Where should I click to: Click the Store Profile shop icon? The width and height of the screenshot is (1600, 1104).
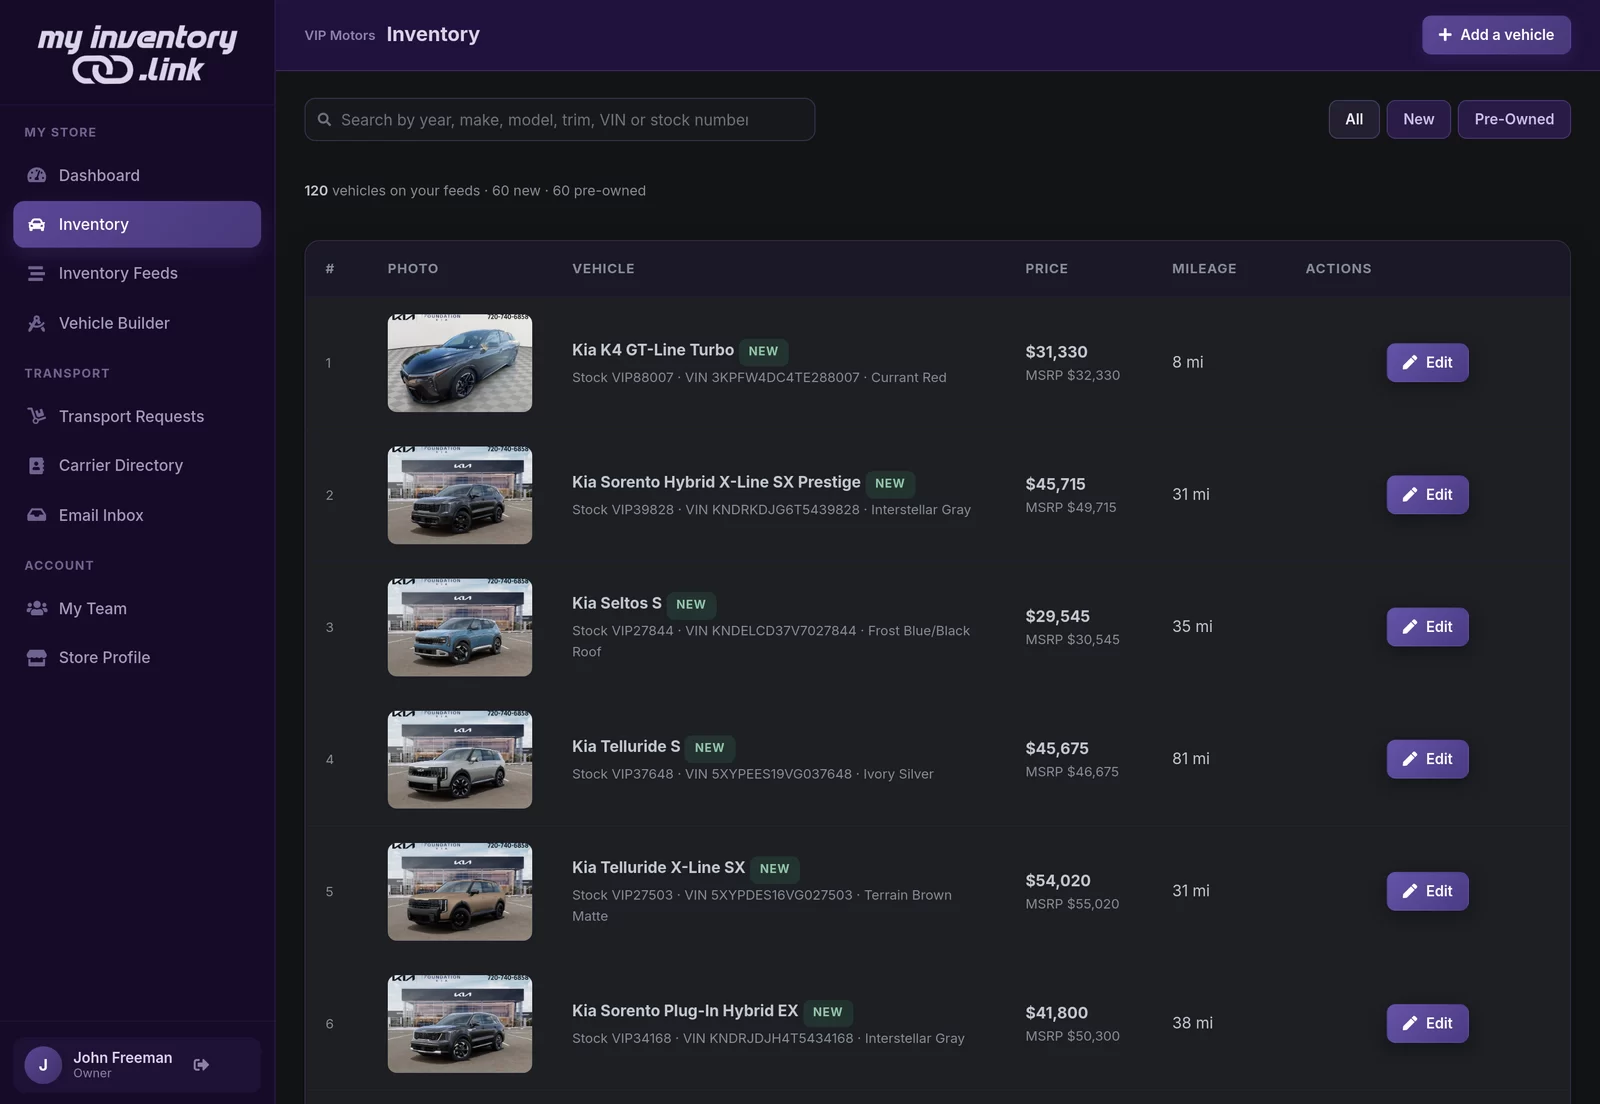[37, 657]
